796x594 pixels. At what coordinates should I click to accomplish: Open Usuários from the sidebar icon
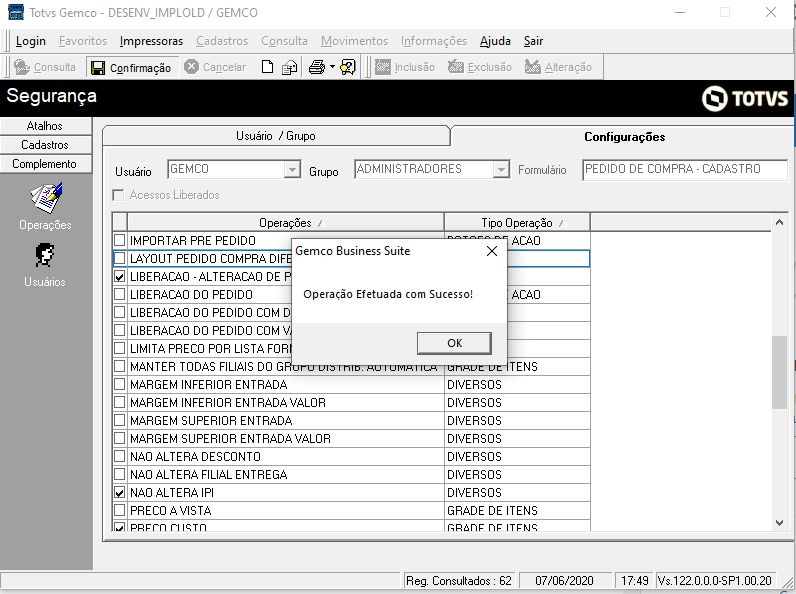tap(45, 255)
